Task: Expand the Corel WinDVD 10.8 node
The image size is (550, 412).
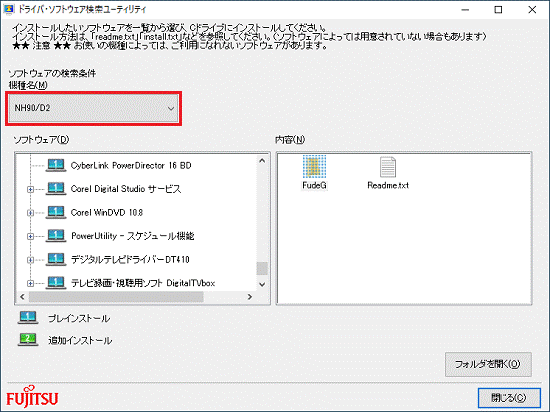Action: pyautogui.click(x=30, y=213)
